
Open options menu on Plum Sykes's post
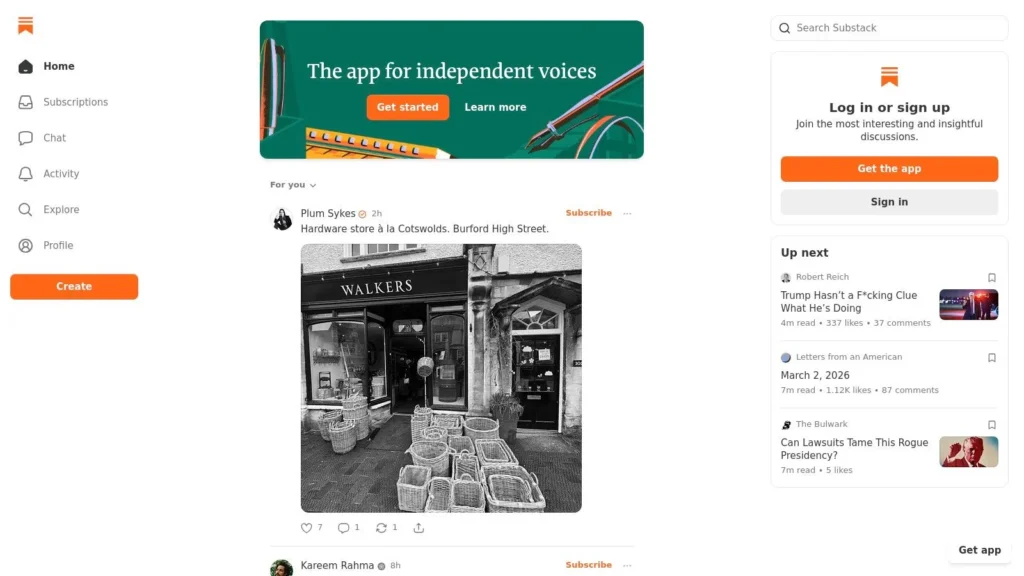point(627,213)
